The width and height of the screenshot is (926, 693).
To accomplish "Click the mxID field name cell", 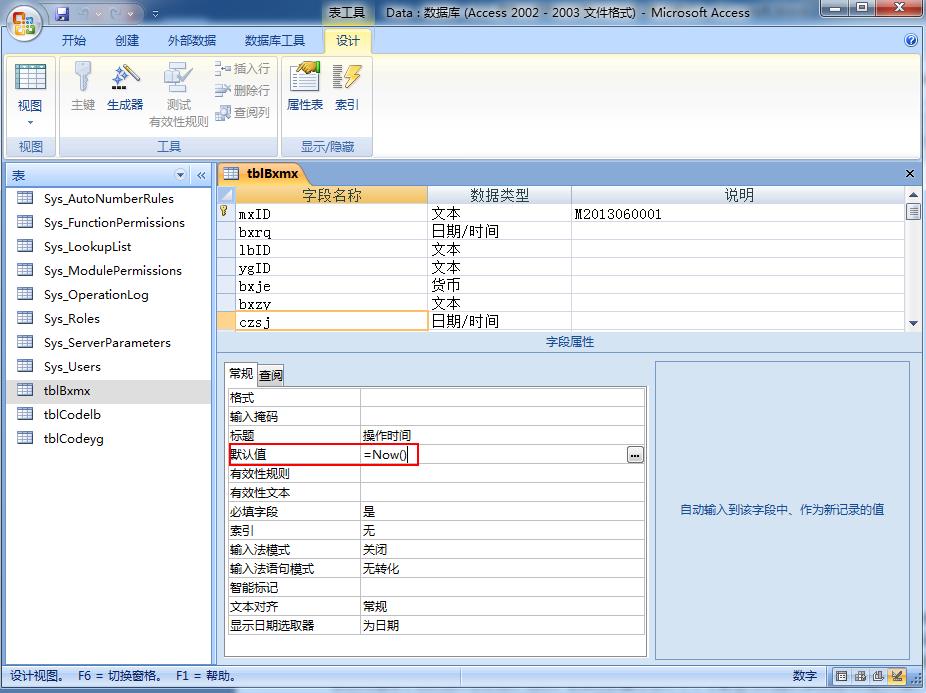I will point(331,214).
